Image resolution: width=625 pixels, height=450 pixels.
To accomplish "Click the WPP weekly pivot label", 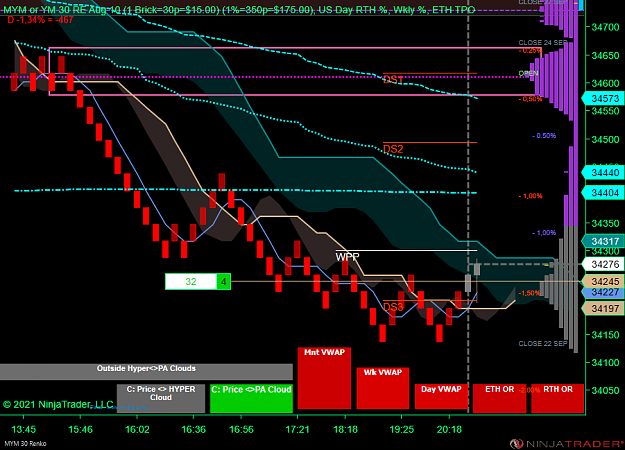I will (347, 257).
